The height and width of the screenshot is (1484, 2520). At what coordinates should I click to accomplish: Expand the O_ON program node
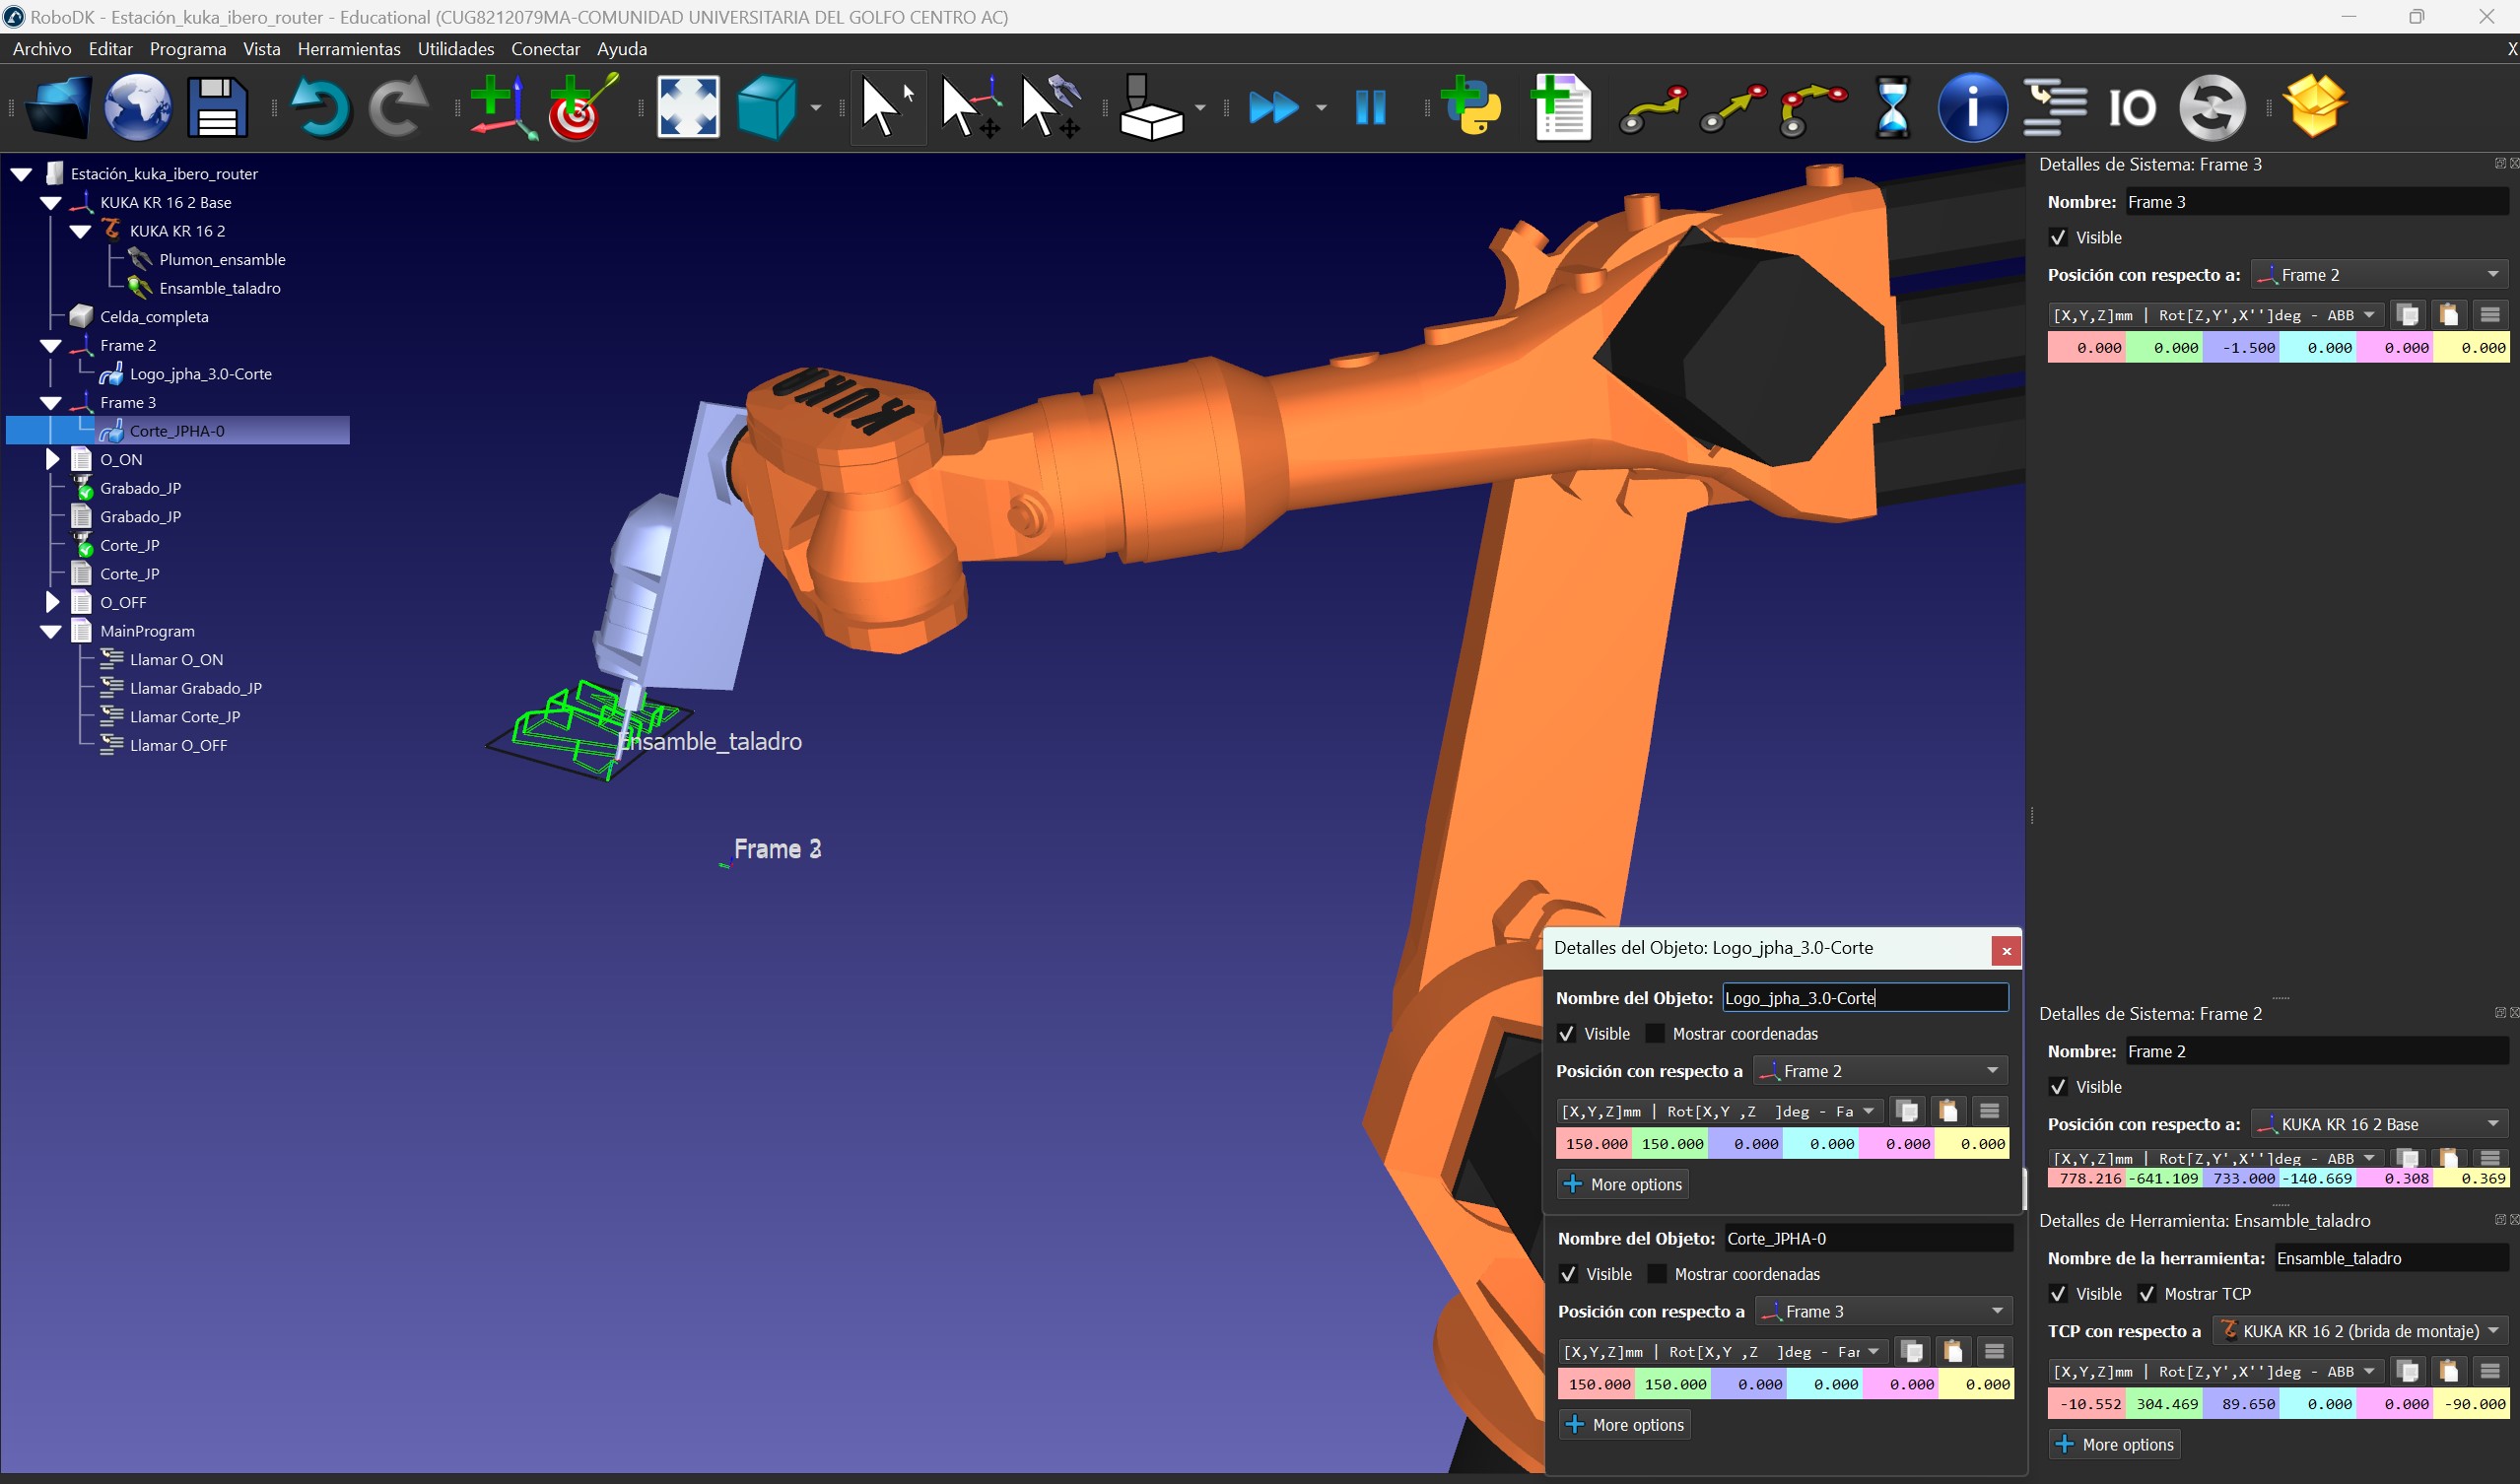(52, 459)
